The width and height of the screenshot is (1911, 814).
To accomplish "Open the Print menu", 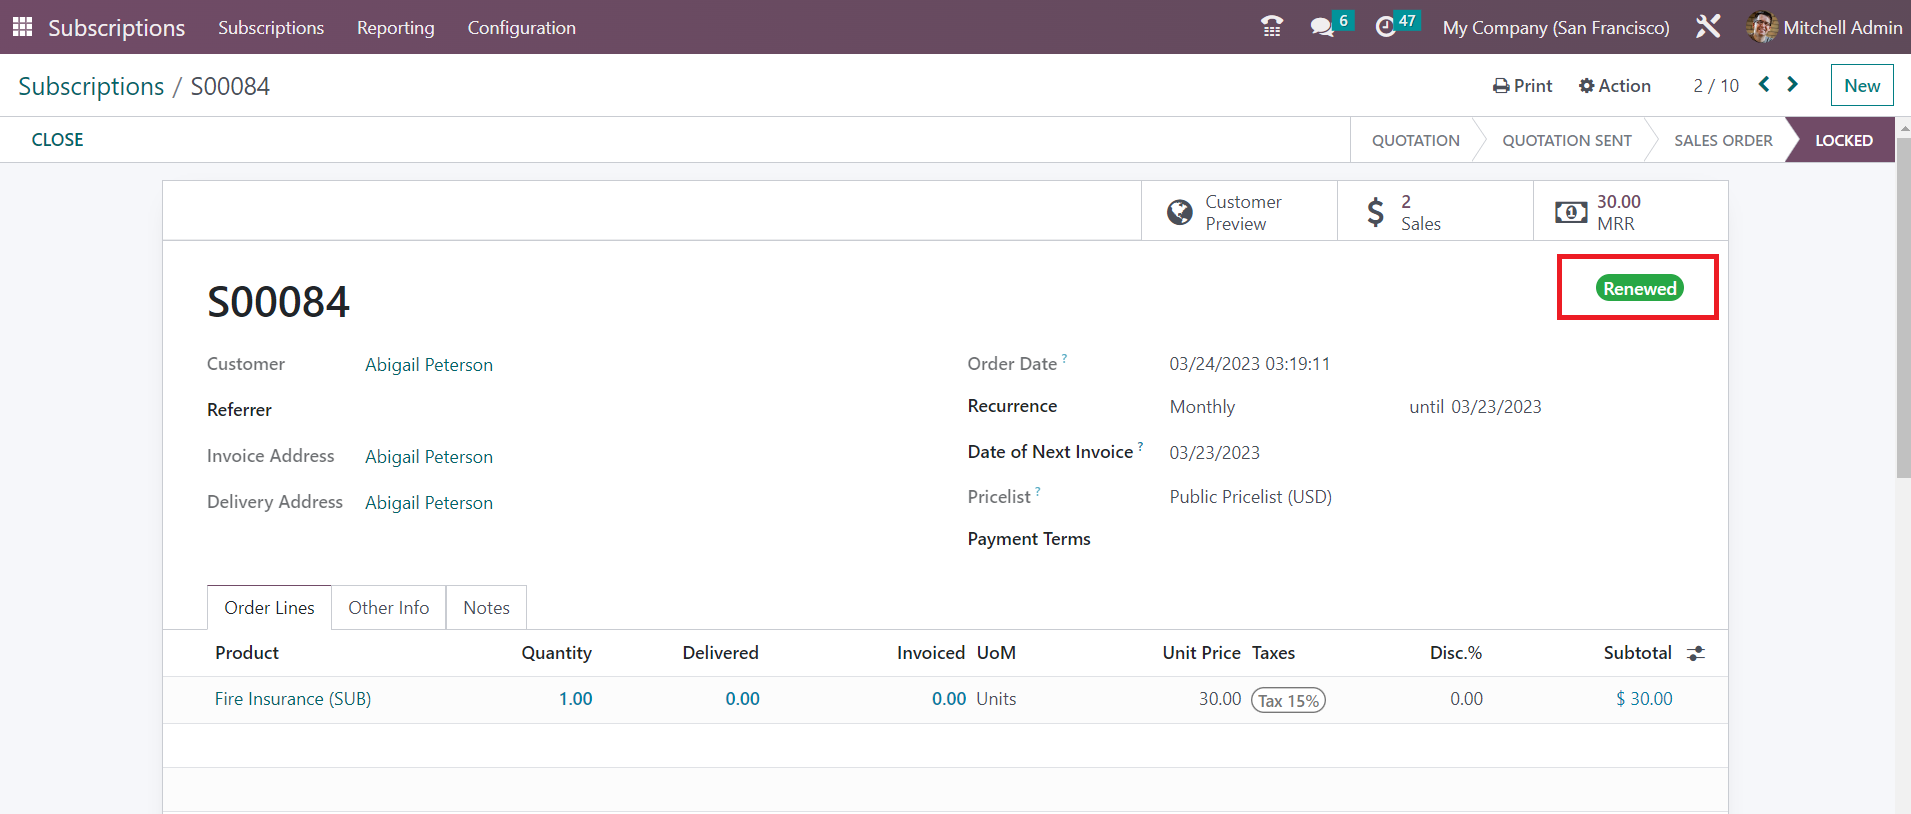I will pos(1522,86).
